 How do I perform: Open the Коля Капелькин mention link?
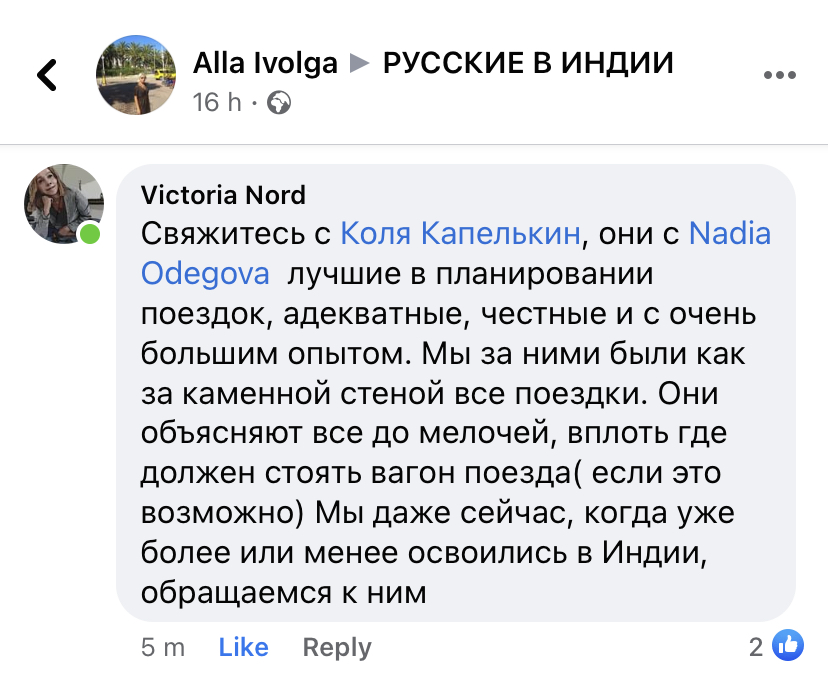point(460,234)
